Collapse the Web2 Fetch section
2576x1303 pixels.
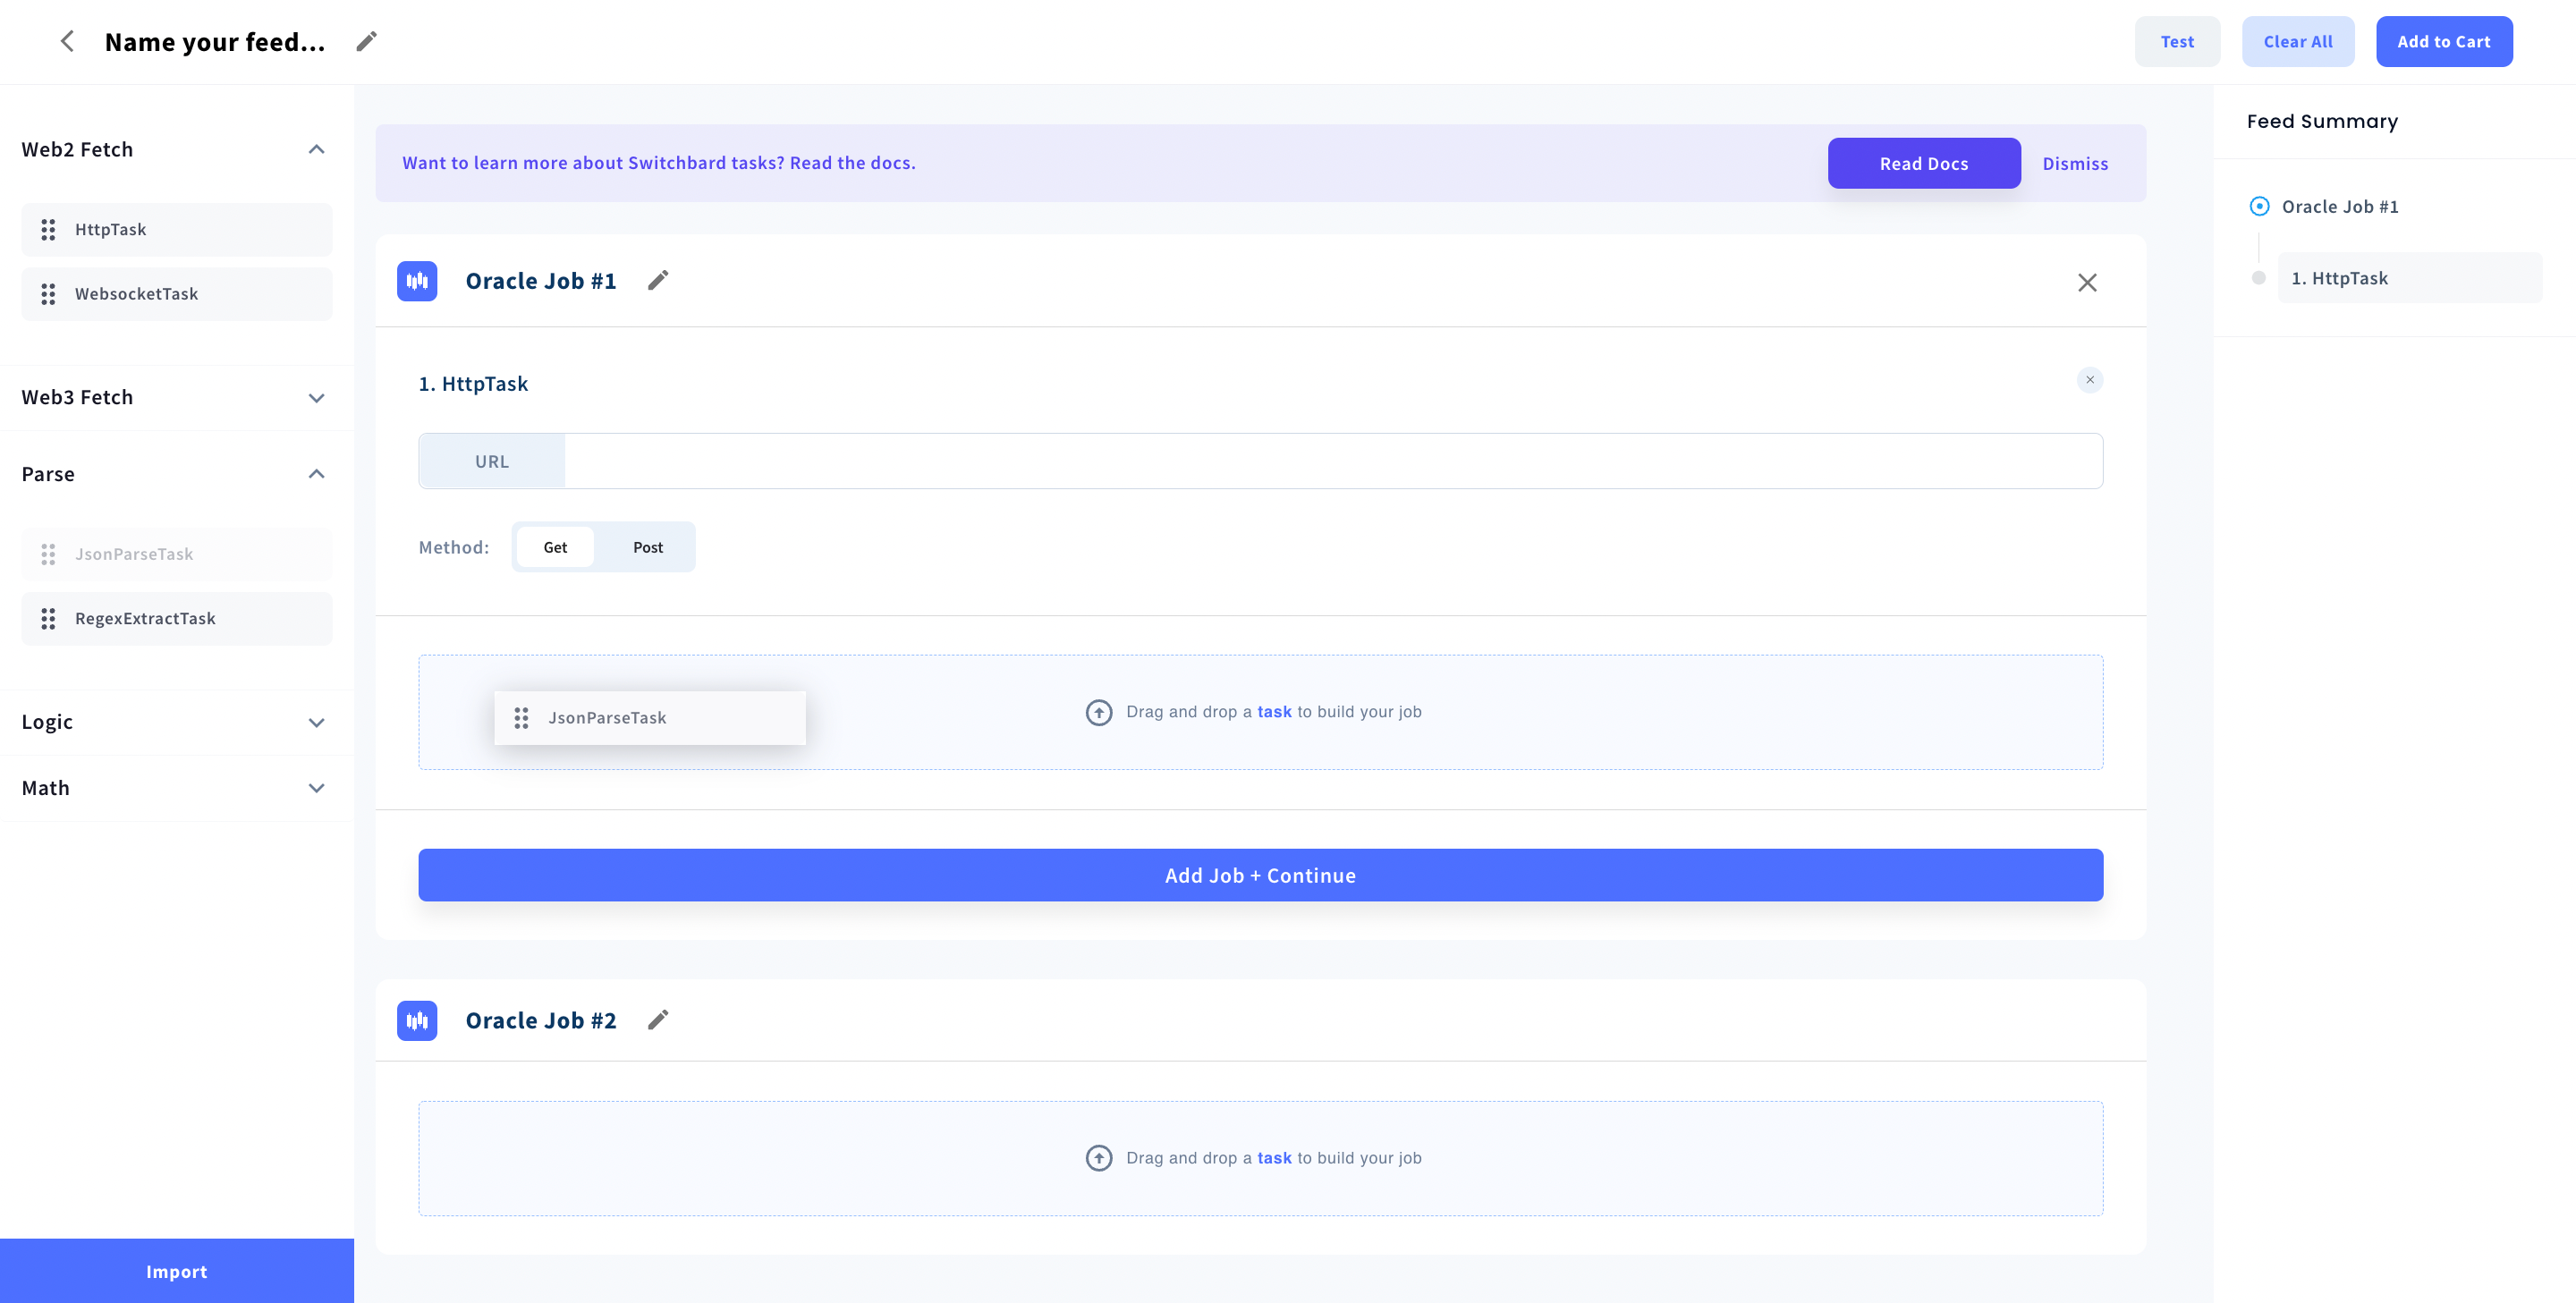(x=316, y=150)
